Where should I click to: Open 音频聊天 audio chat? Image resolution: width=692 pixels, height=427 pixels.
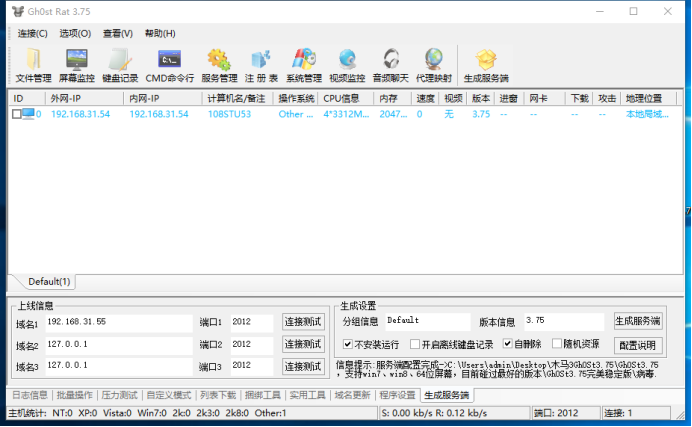tap(391, 65)
